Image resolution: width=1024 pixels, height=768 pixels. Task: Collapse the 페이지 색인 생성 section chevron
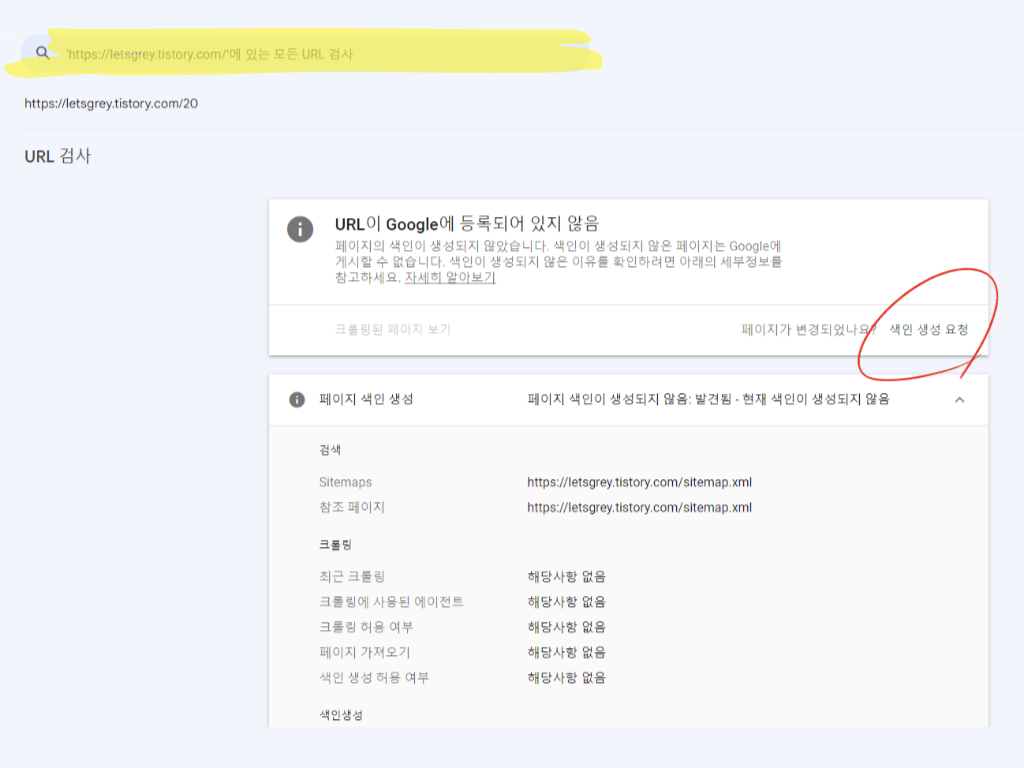[x=959, y=400]
